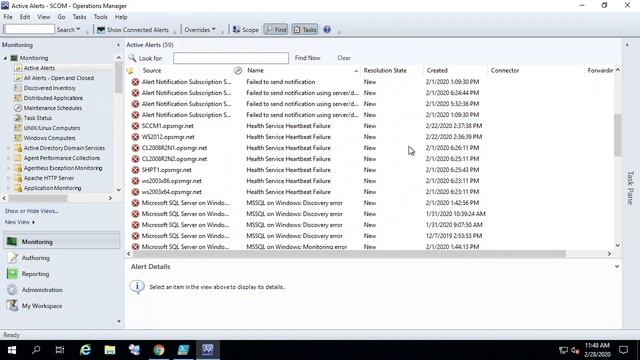Toggle the Tasks pane toolbar button
Image resolution: width=640 pixels, height=360 pixels.
click(304, 29)
